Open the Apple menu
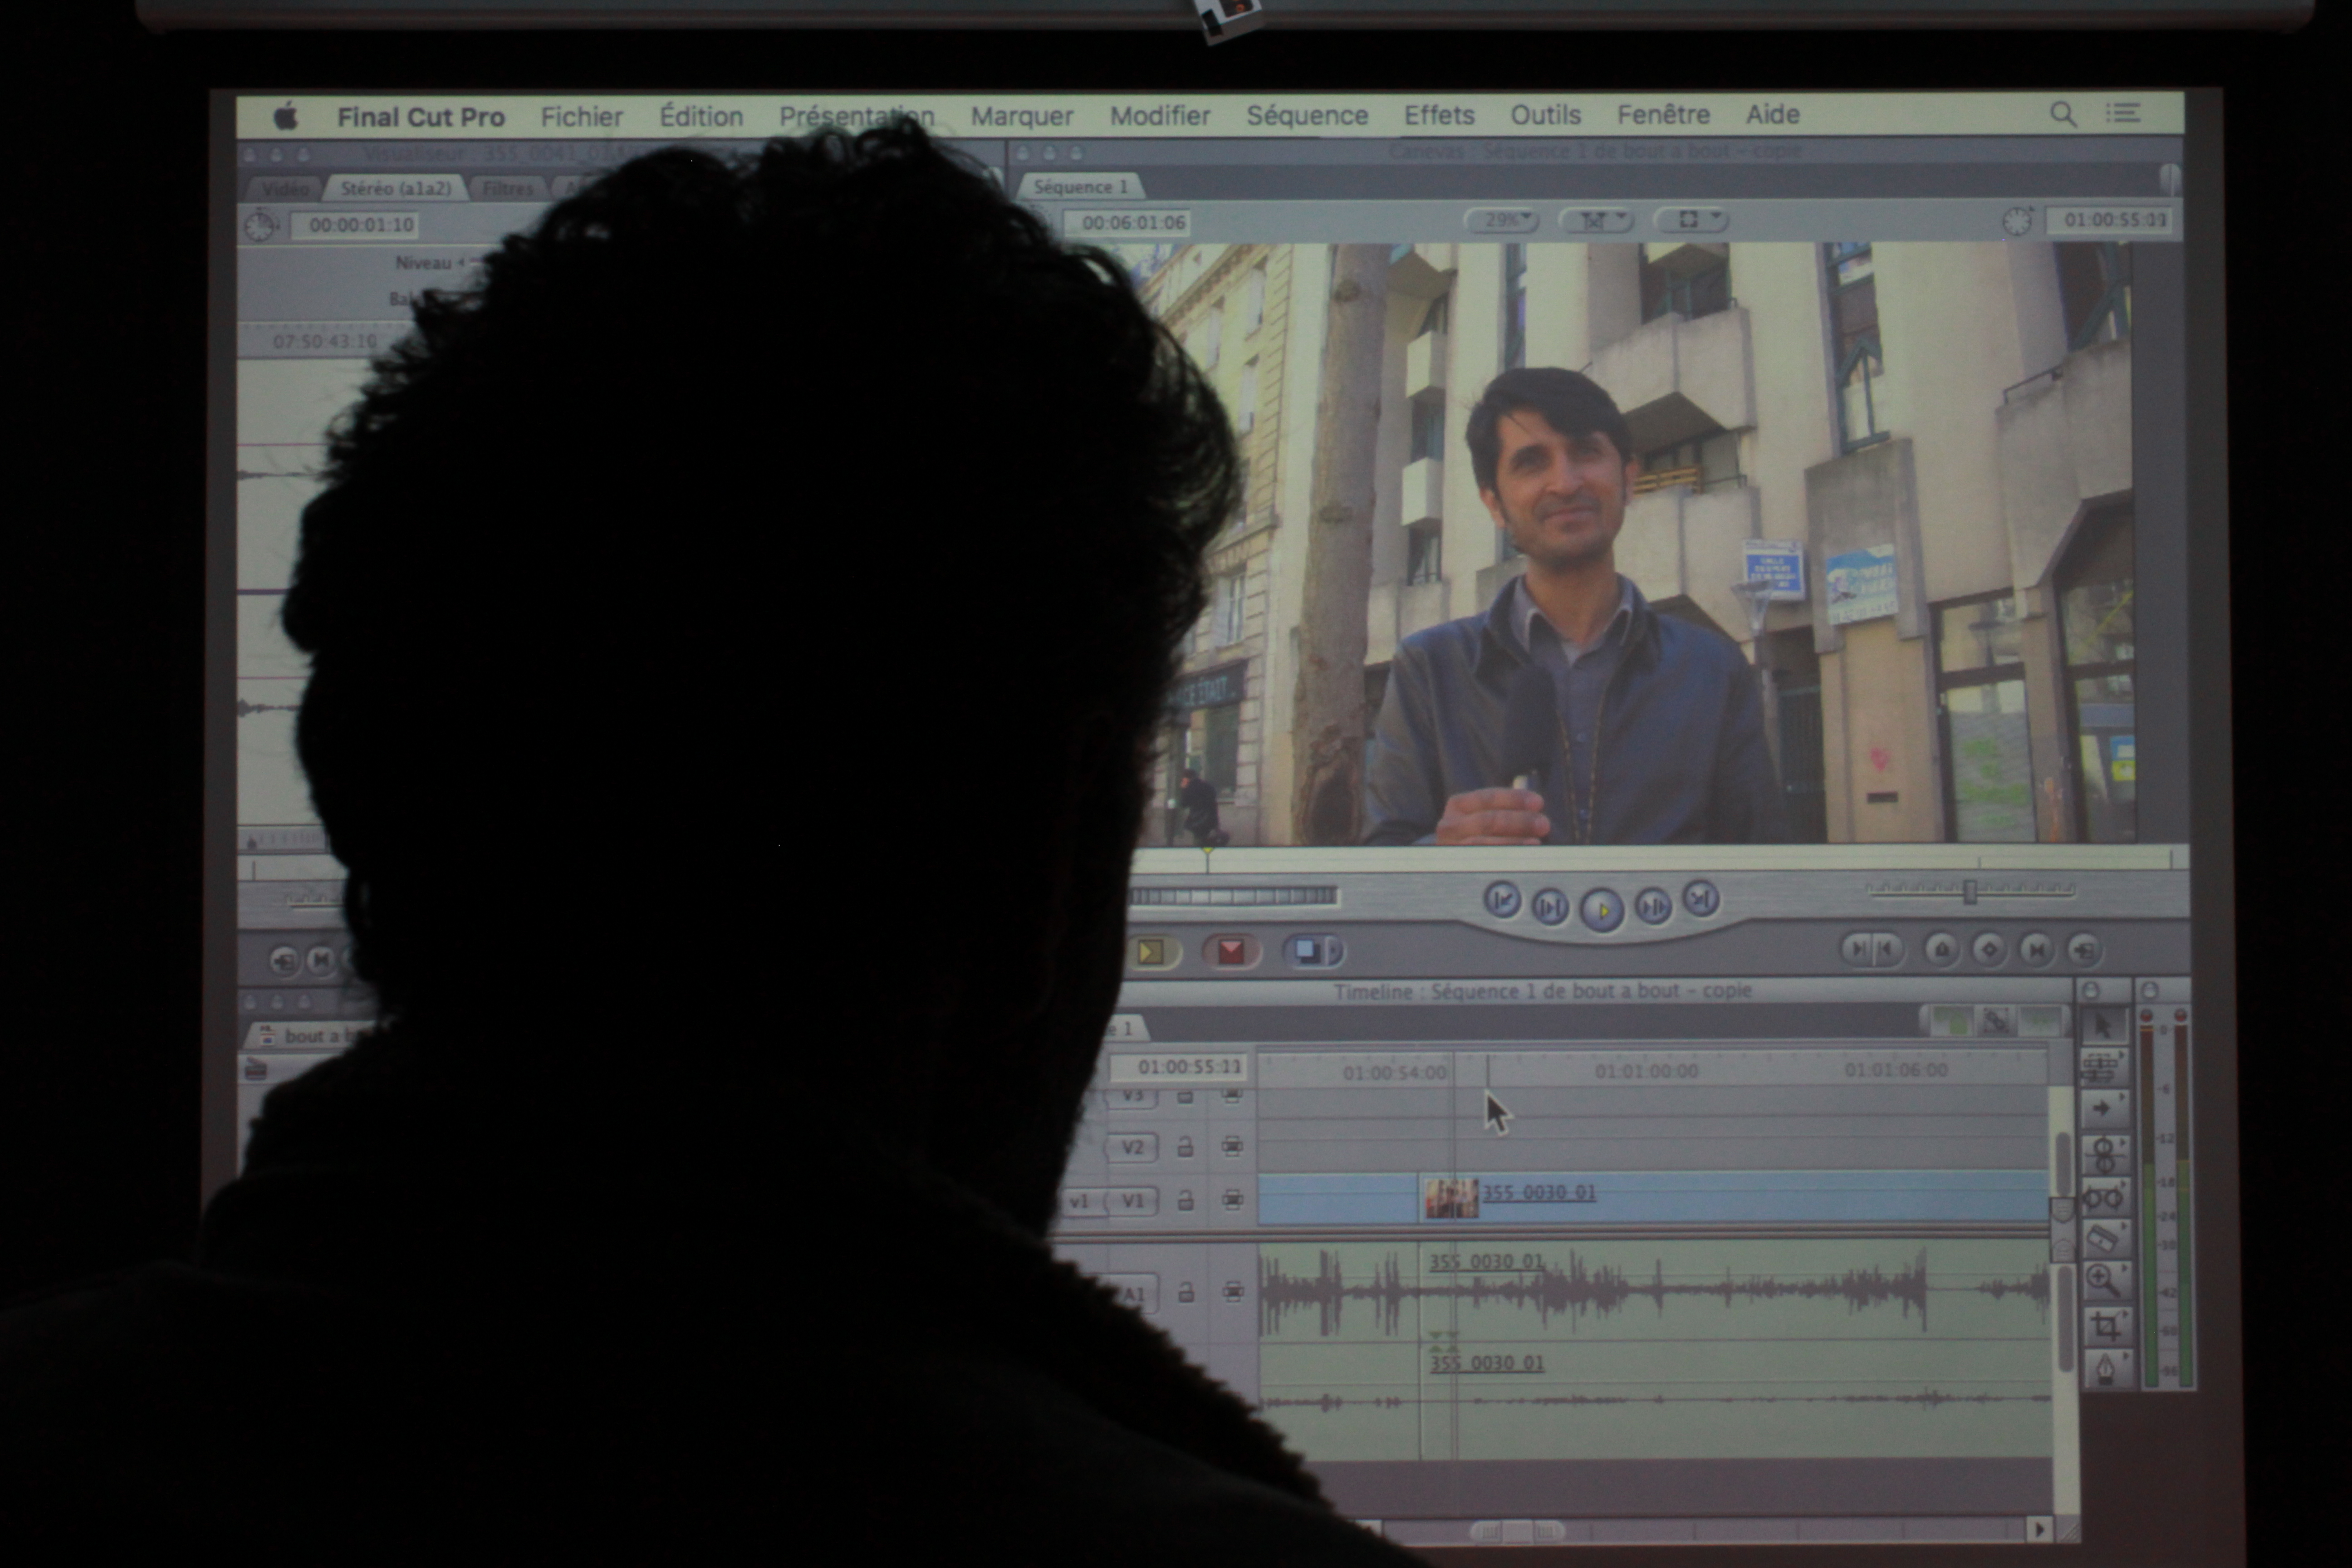 pos(286,116)
